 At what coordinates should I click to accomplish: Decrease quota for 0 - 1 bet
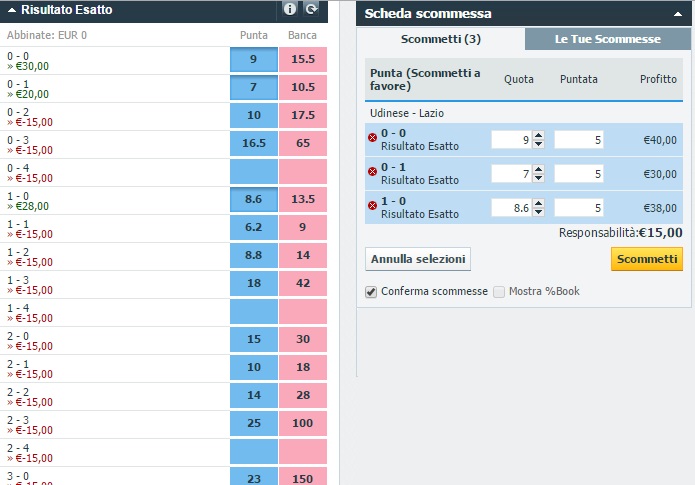click(x=538, y=177)
